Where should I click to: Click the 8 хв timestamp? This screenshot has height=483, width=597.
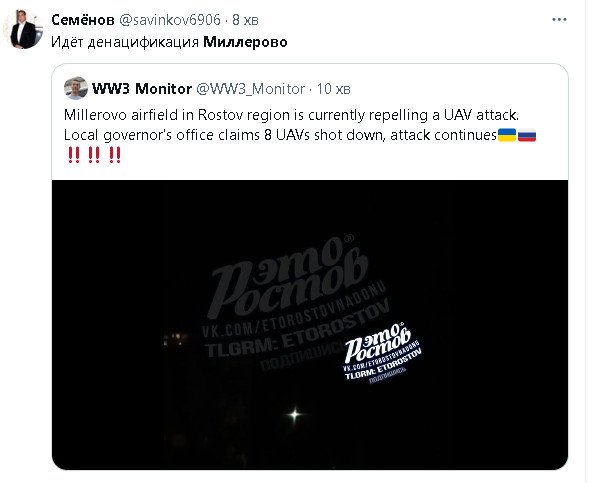click(x=245, y=20)
